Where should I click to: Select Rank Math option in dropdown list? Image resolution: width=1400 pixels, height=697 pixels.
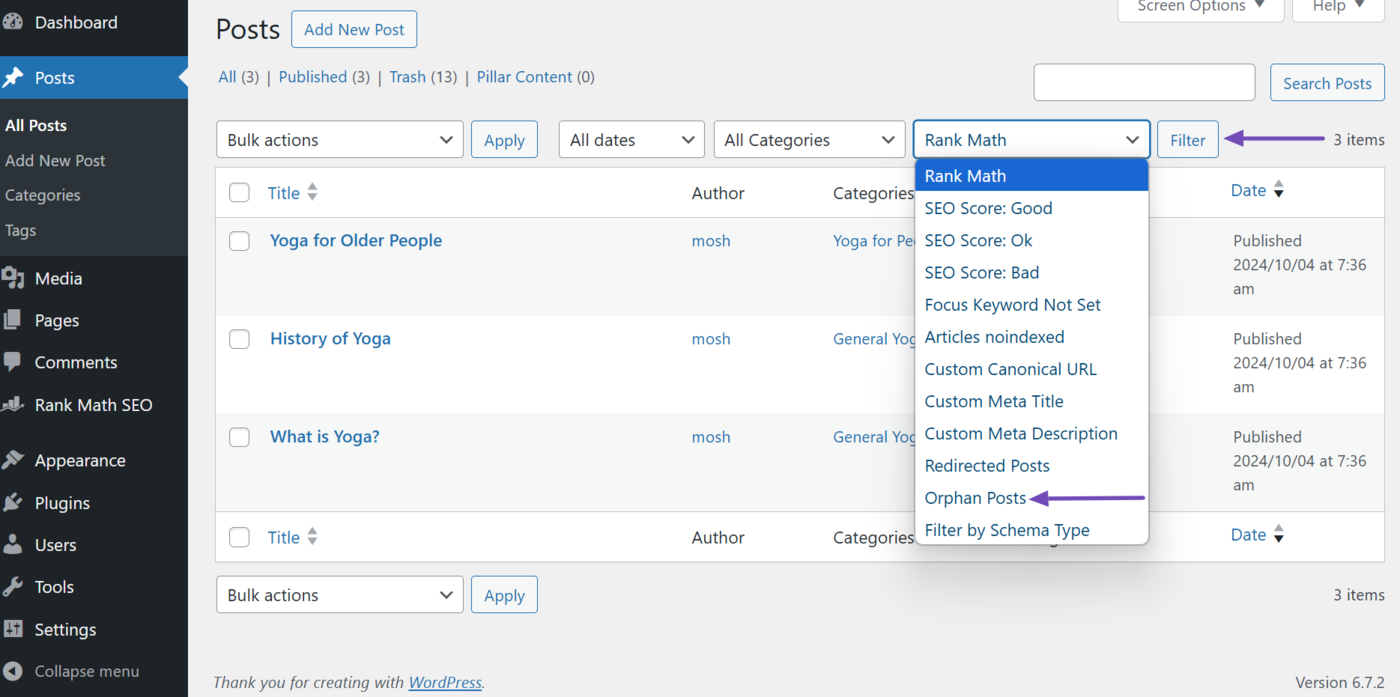tap(1032, 175)
